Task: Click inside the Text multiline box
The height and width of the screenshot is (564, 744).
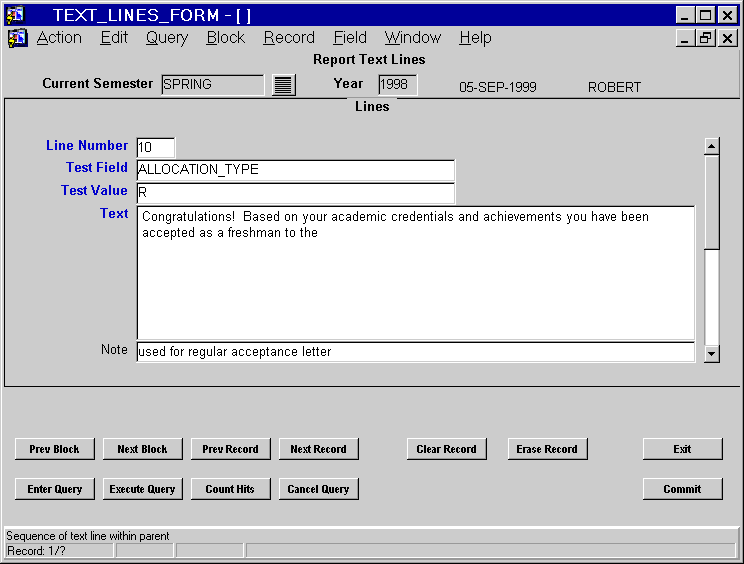Action: pyautogui.click(x=416, y=273)
